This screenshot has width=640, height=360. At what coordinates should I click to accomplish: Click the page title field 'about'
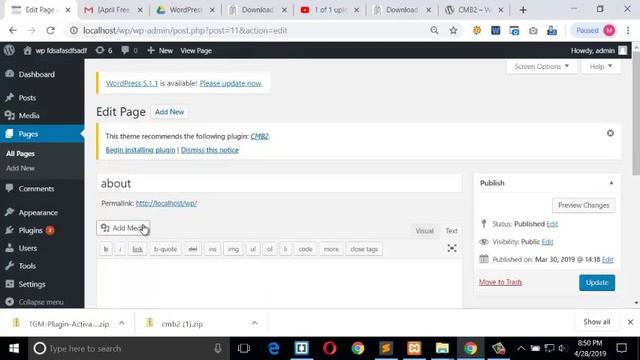pyautogui.click(x=279, y=183)
